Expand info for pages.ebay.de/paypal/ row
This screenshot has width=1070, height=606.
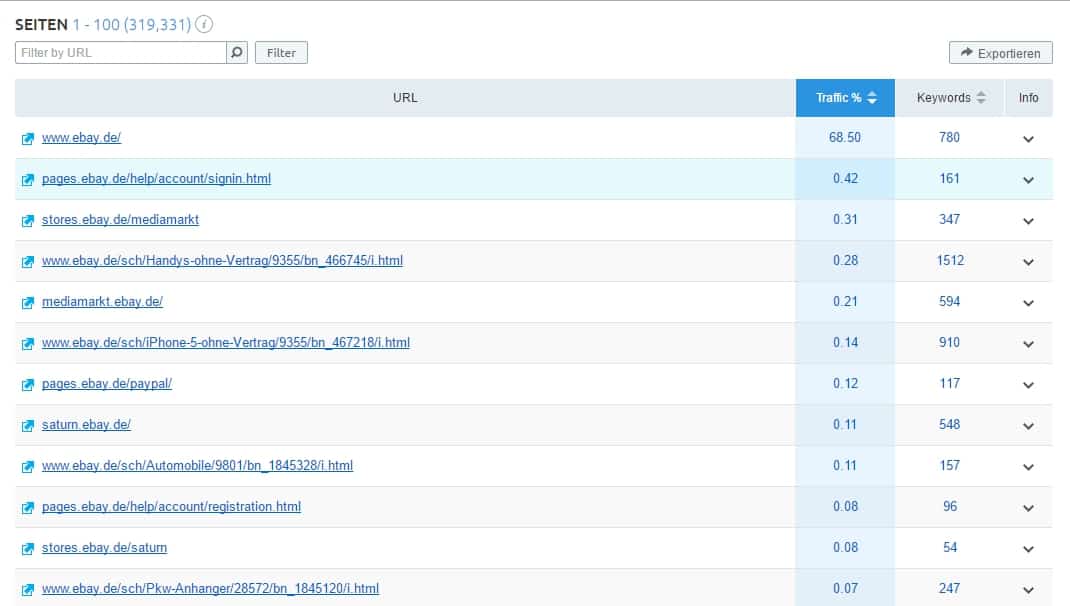(x=1028, y=384)
